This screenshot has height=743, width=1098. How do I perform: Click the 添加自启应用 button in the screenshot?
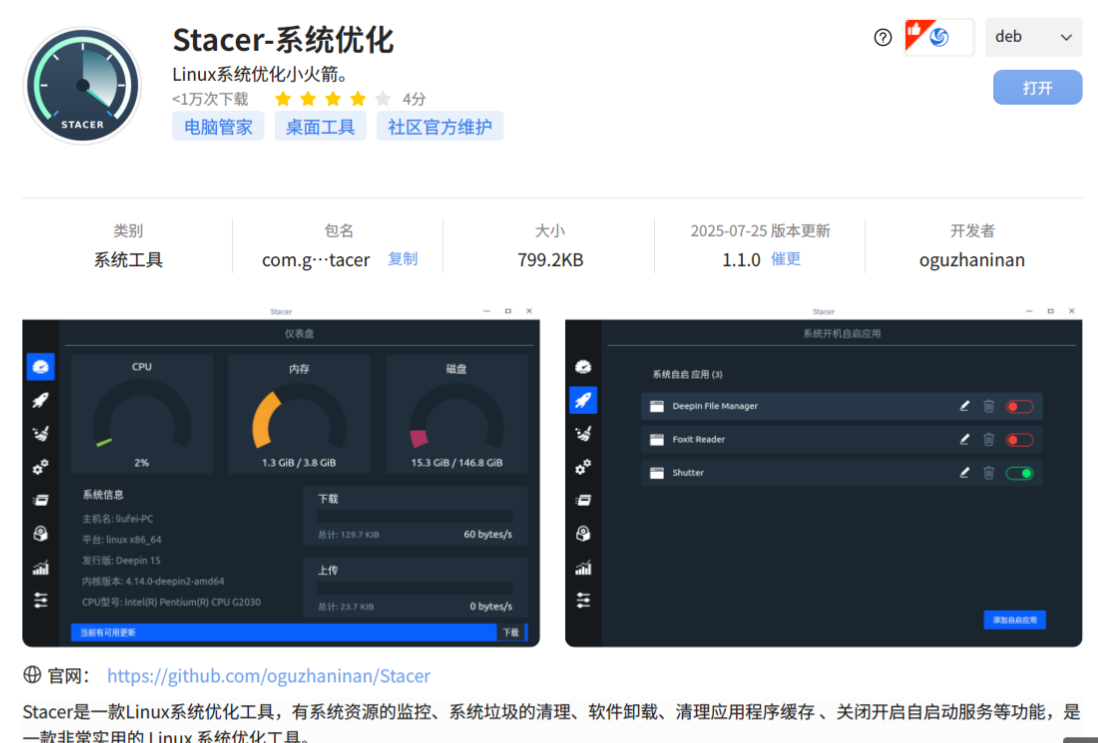[x=1015, y=620]
